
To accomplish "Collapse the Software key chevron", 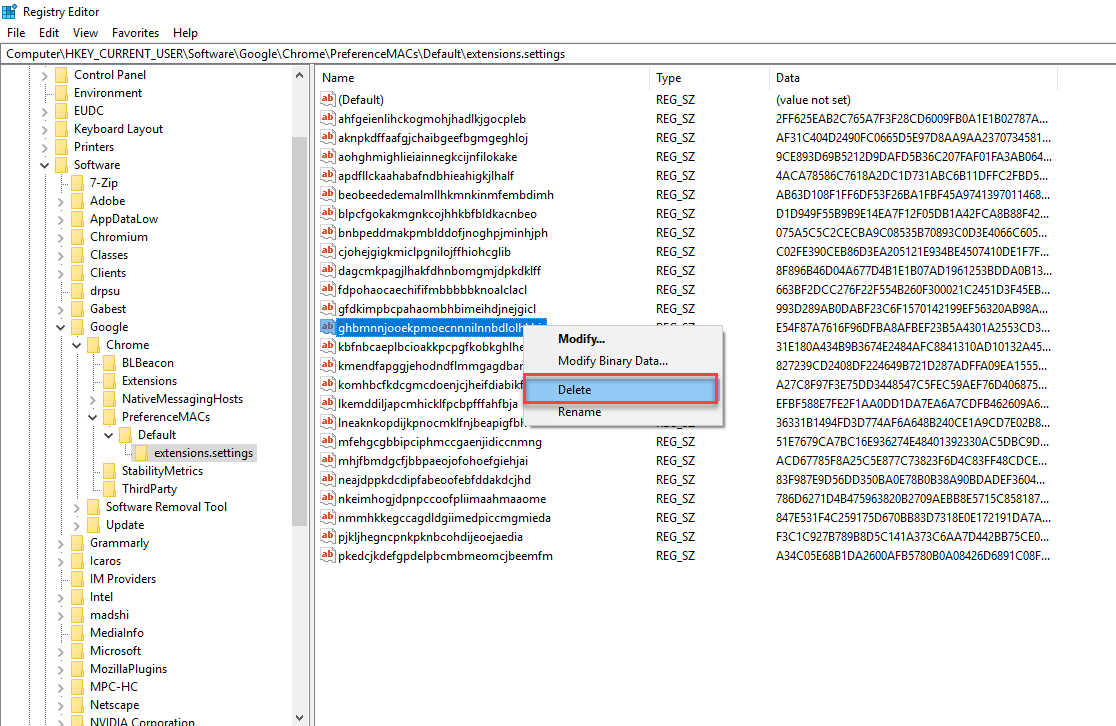I will tap(44, 164).
